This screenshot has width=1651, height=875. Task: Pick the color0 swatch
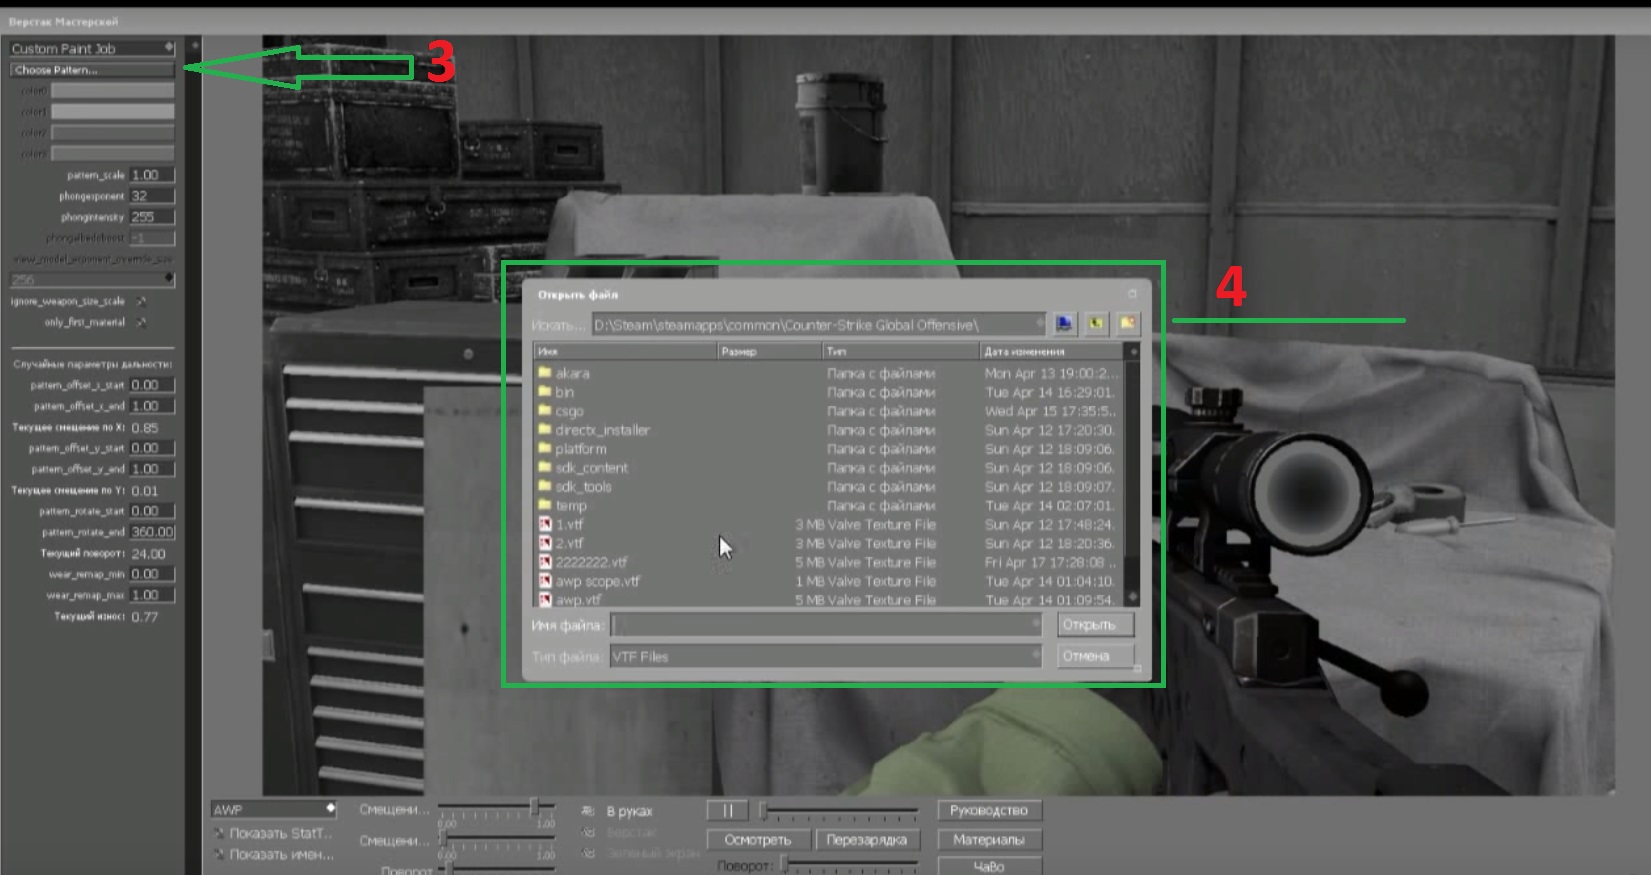coord(112,90)
